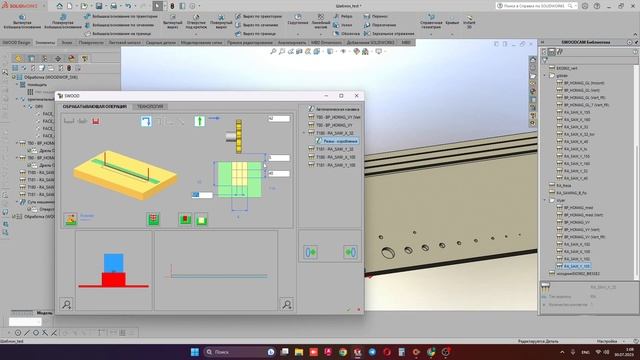Select T100 - RA_SAW_X_100 in dialog tree
This screenshot has height=360, width=640.
pyautogui.click(x=332, y=157)
